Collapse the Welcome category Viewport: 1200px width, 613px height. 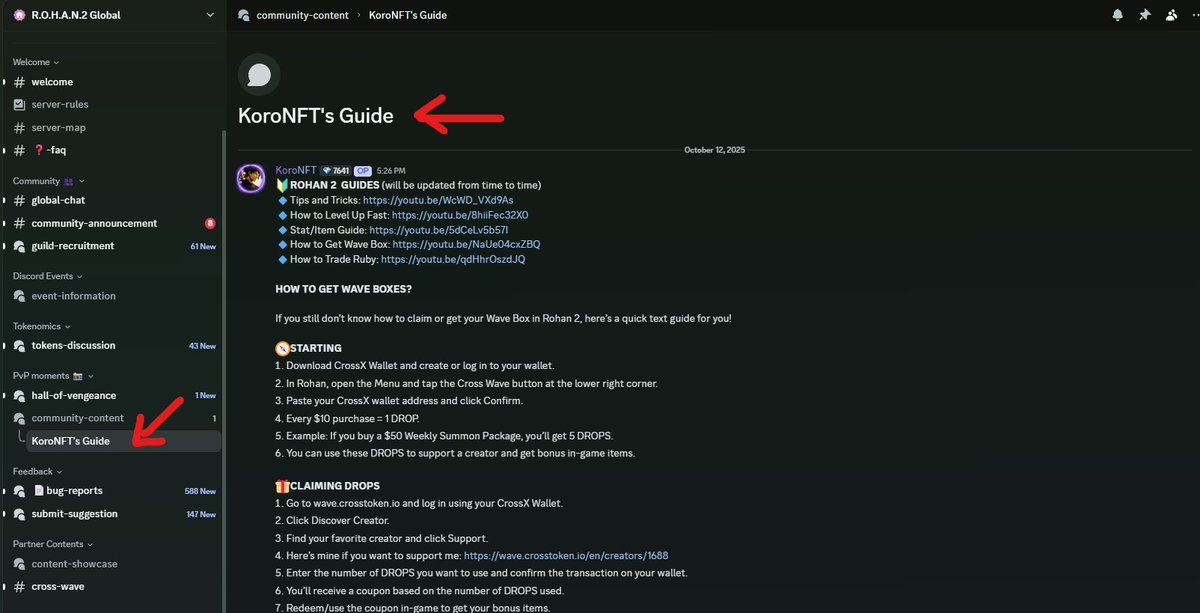click(36, 62)
